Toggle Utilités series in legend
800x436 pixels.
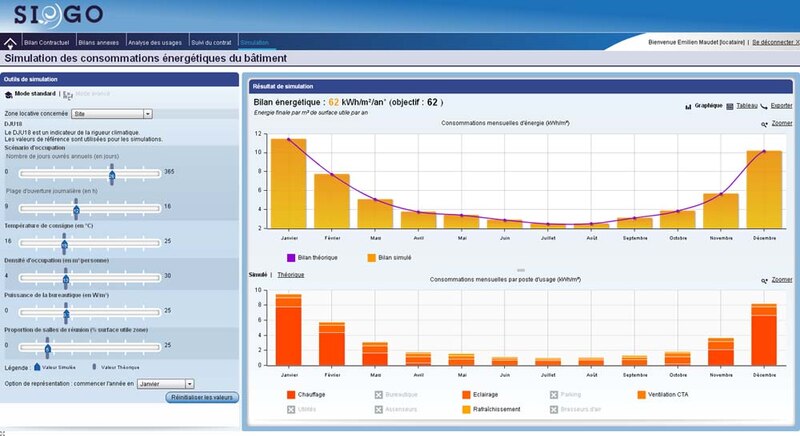(x=291, y=409)
